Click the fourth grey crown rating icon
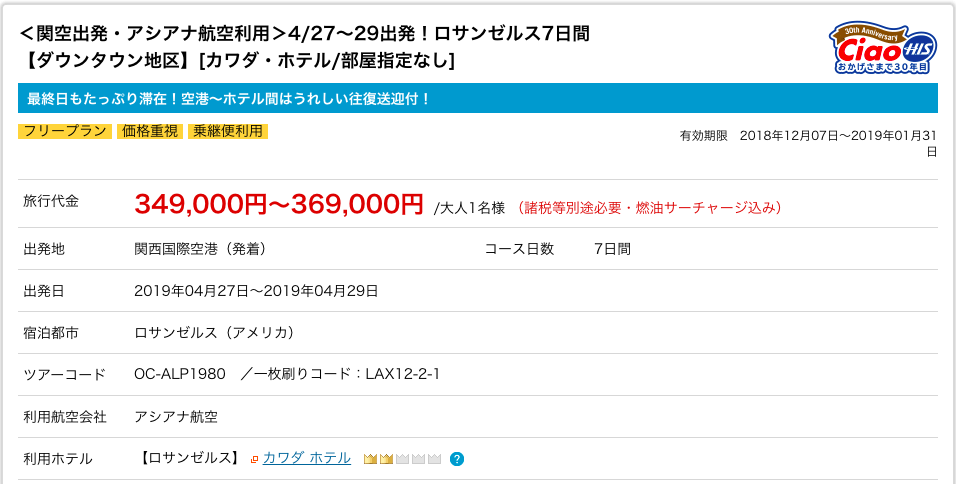Screen dimensions: 956x484 [418, 459]
